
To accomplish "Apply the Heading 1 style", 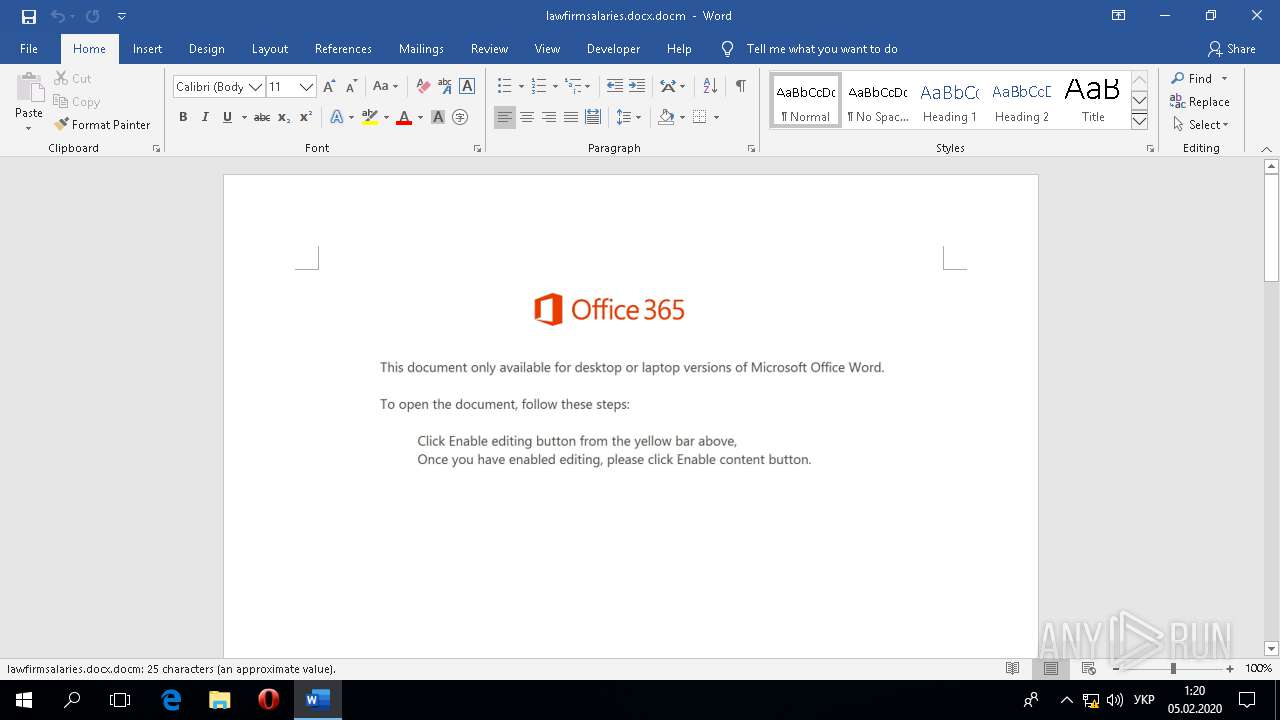I will pos(949,101).
